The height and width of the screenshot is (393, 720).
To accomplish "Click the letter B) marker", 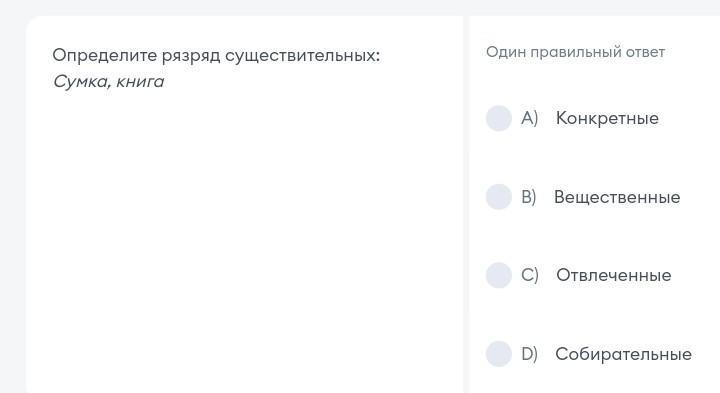I will [529, 197].
